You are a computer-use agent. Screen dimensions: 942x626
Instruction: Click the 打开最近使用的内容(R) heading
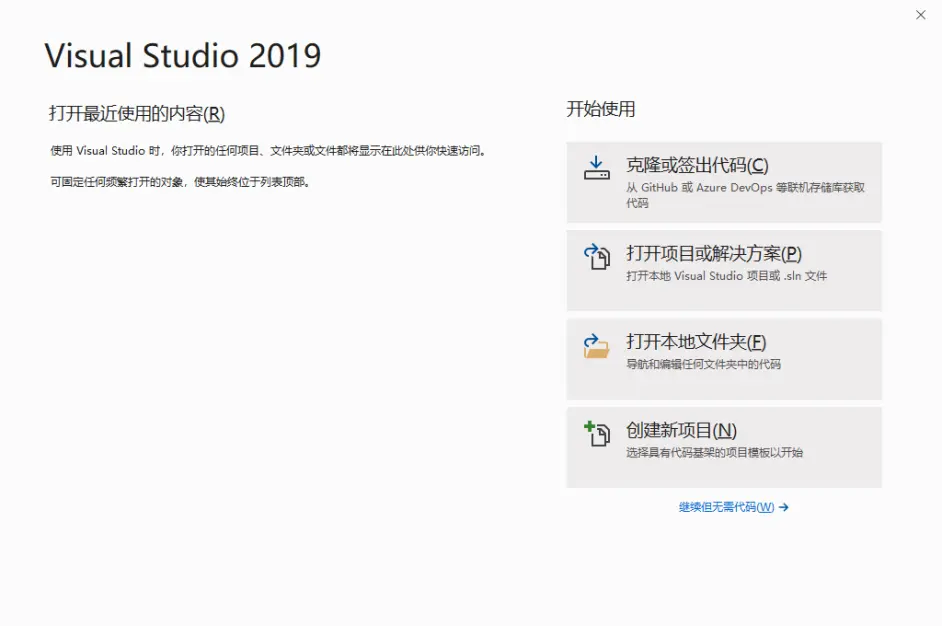click(137, 114)
